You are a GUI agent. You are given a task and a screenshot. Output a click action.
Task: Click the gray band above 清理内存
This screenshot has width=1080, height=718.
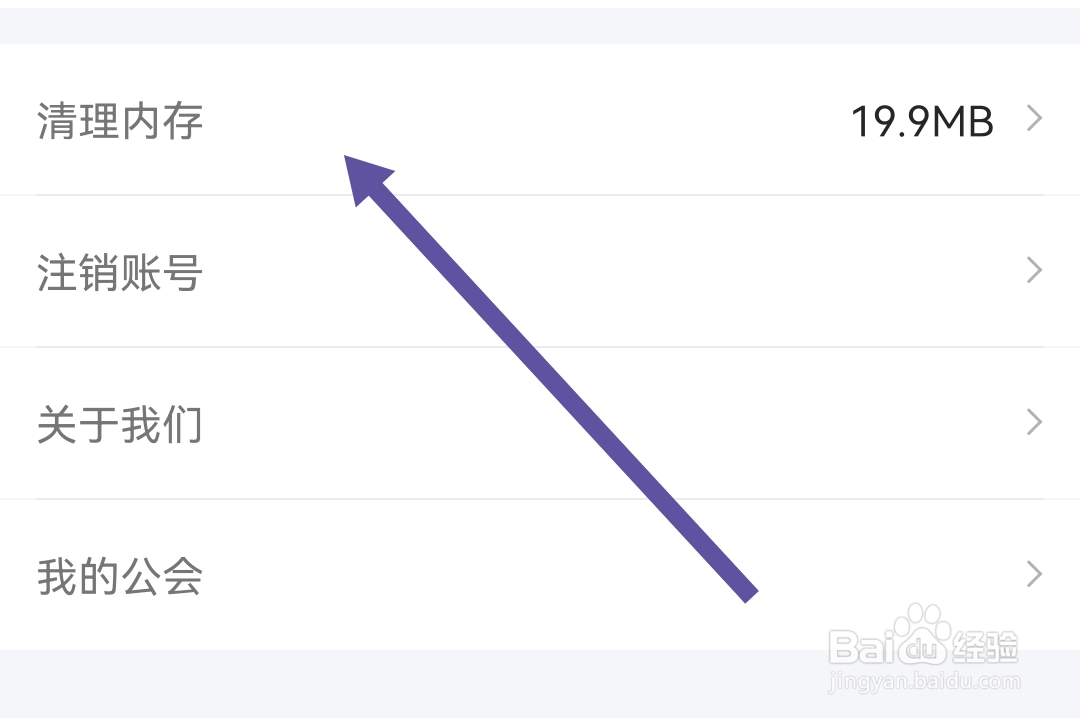(x=540, y=25)
